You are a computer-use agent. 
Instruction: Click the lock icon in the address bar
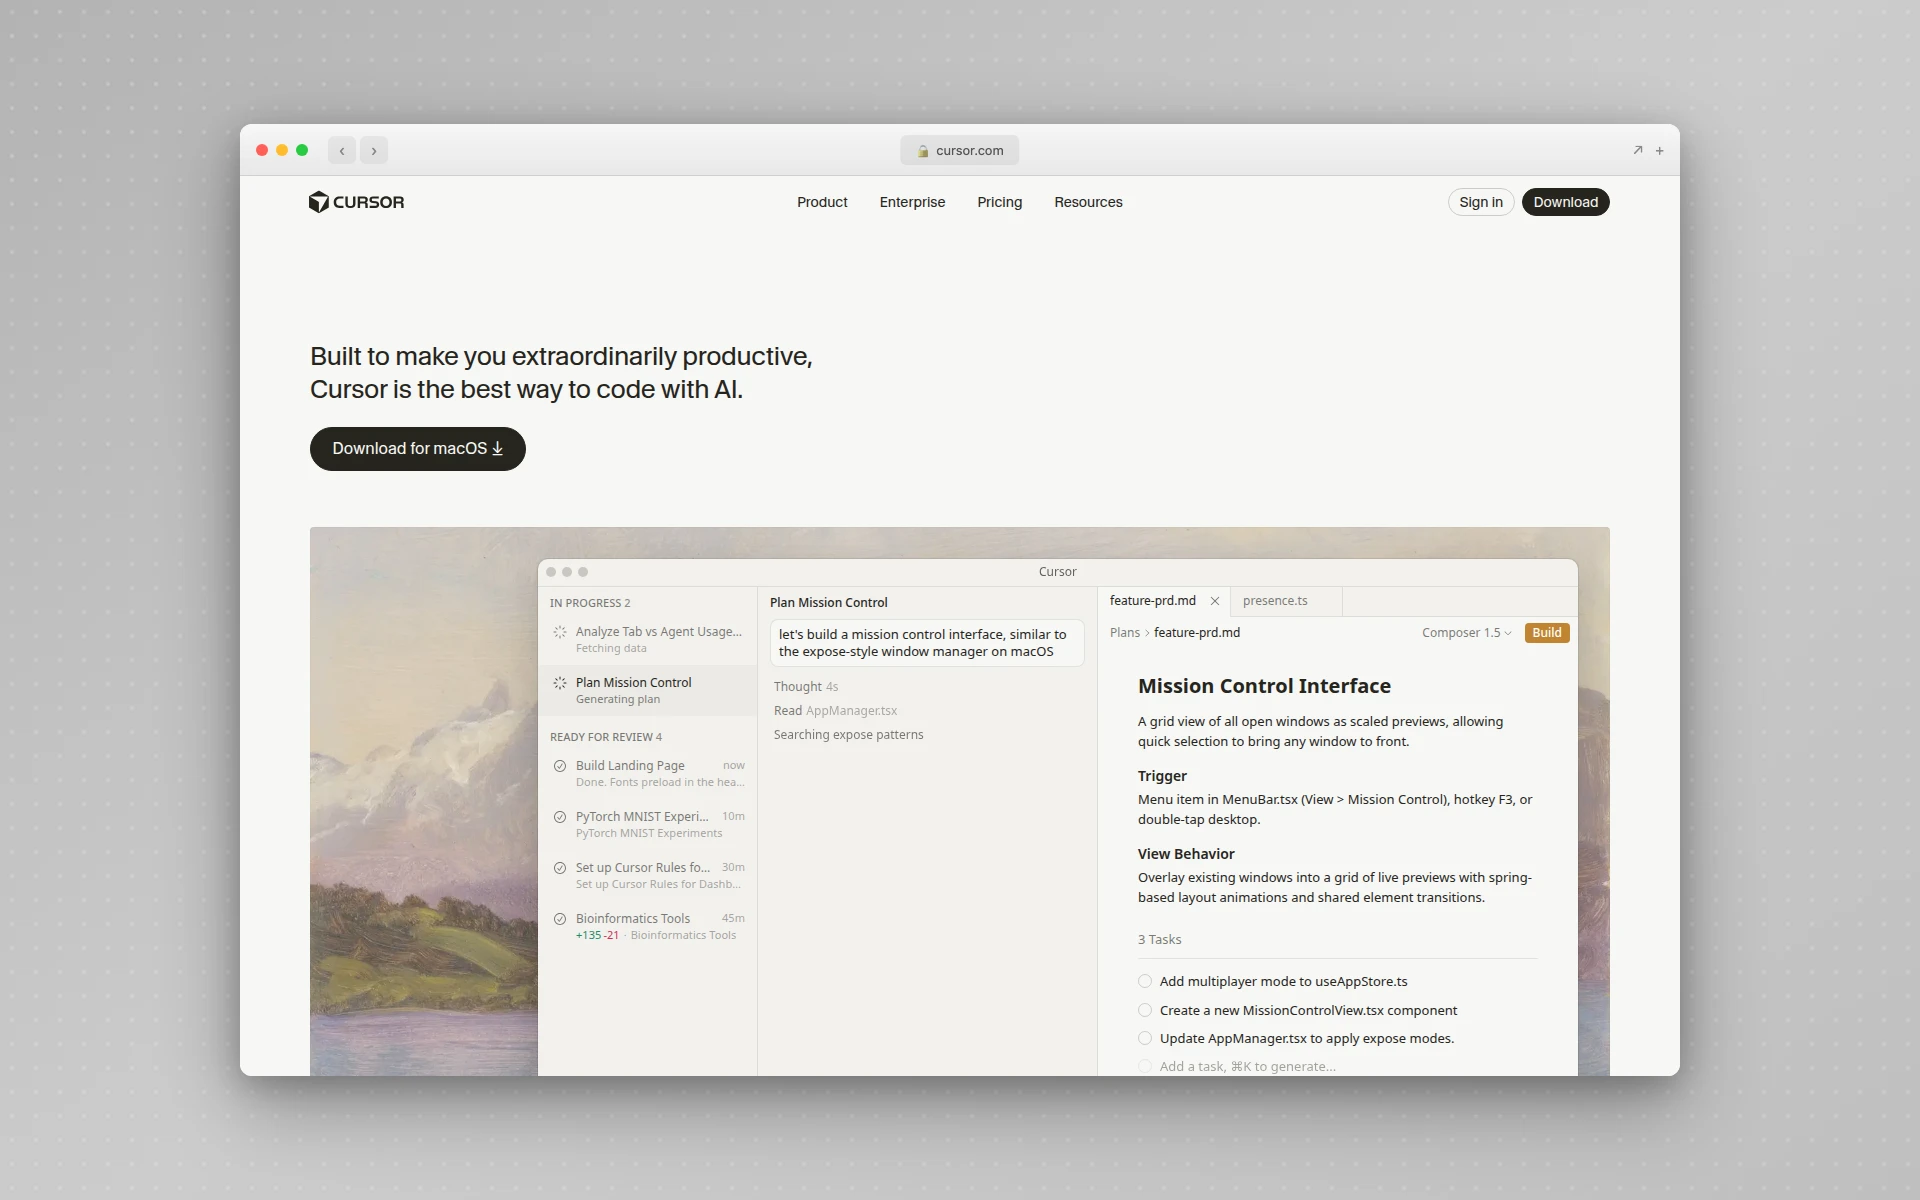point(925,150)
